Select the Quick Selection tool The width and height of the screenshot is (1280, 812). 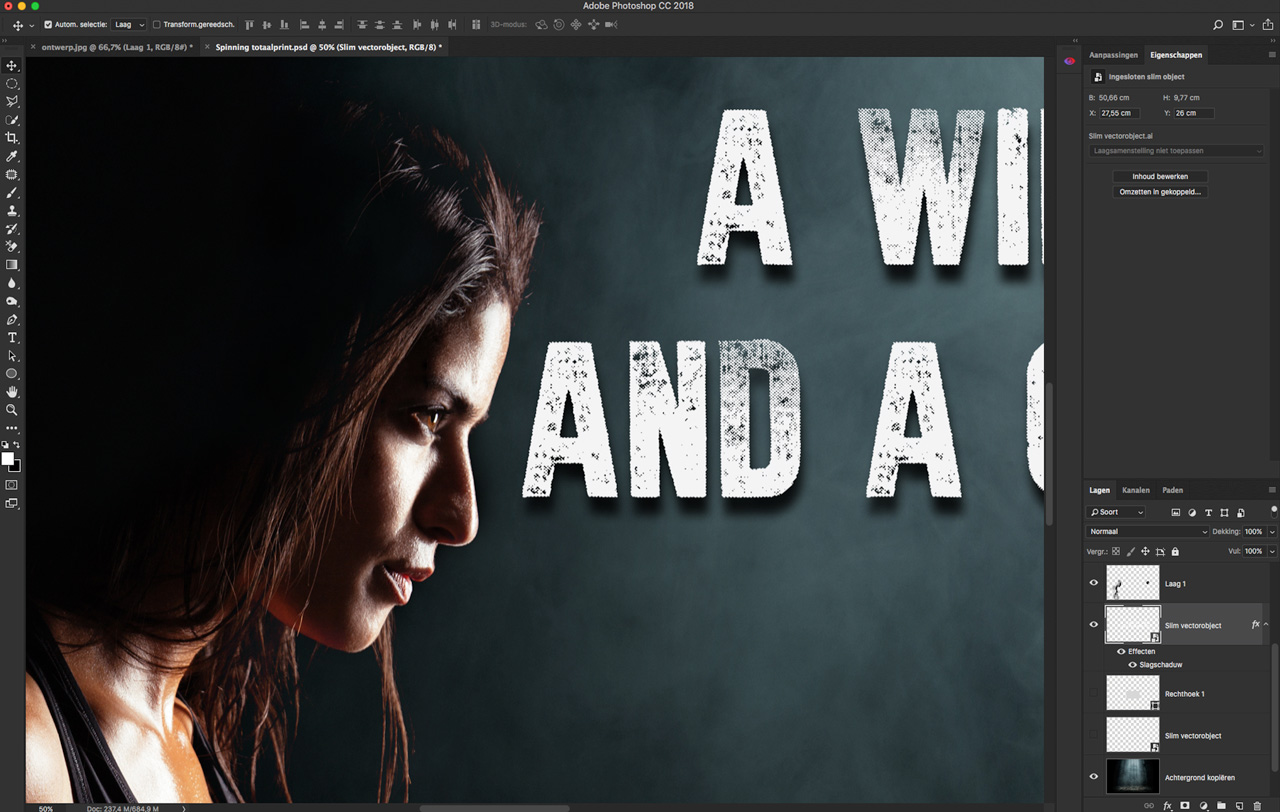click(12, 120)
